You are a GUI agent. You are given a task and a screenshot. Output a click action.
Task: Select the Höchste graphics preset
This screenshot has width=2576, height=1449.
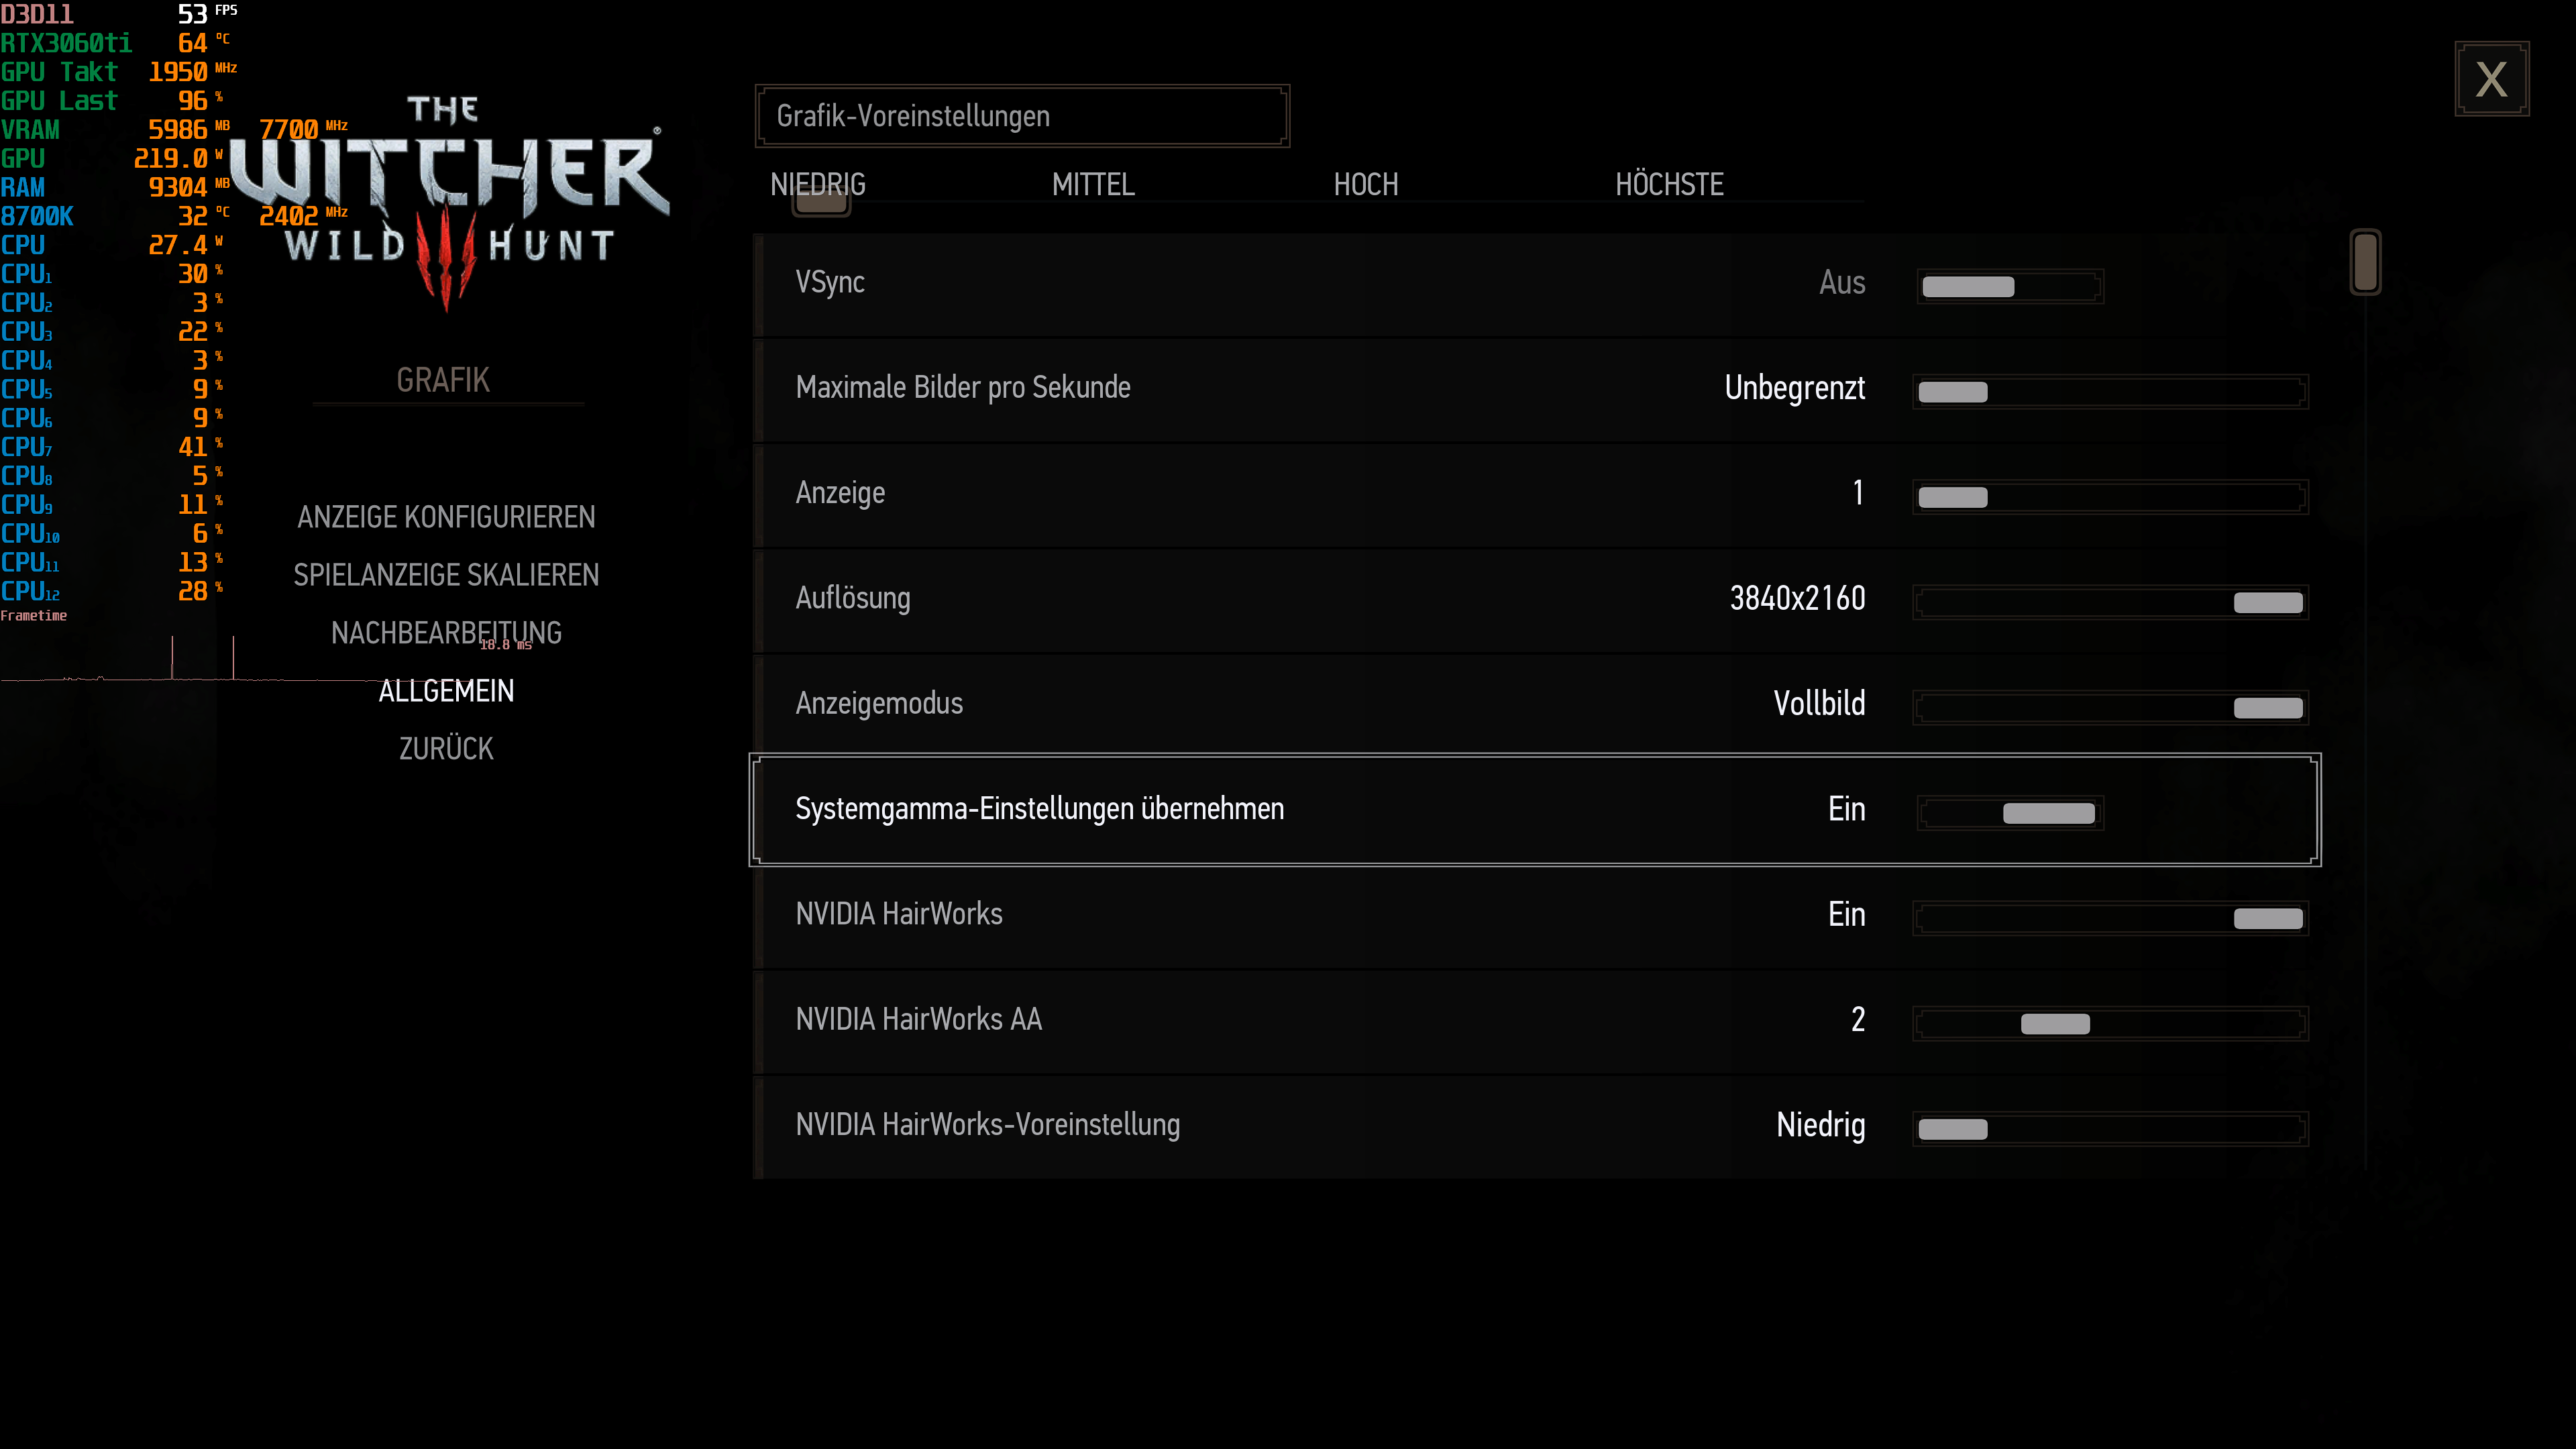pos(1669,185)
